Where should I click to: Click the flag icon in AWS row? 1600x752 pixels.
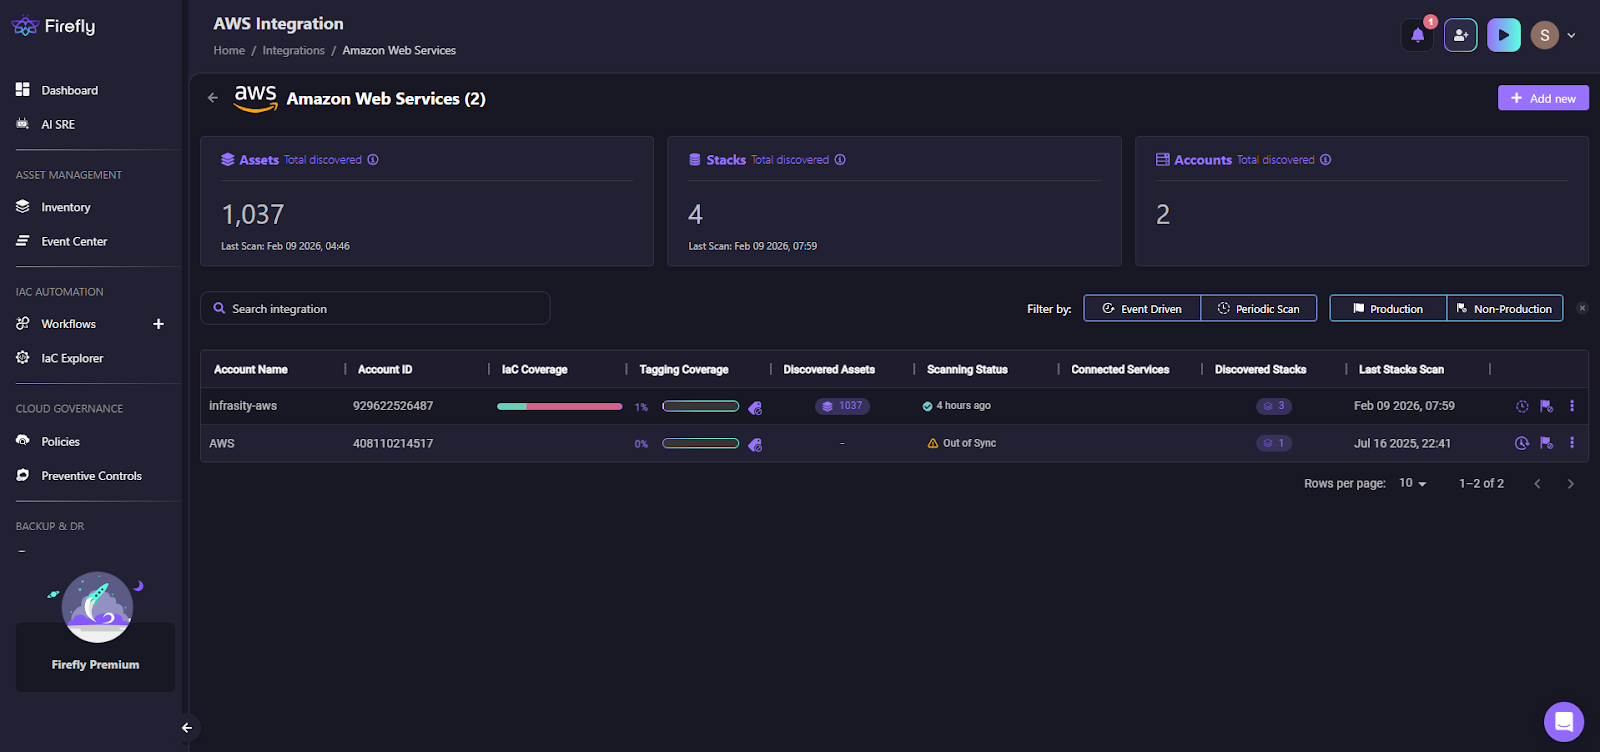pos(1547,443)
